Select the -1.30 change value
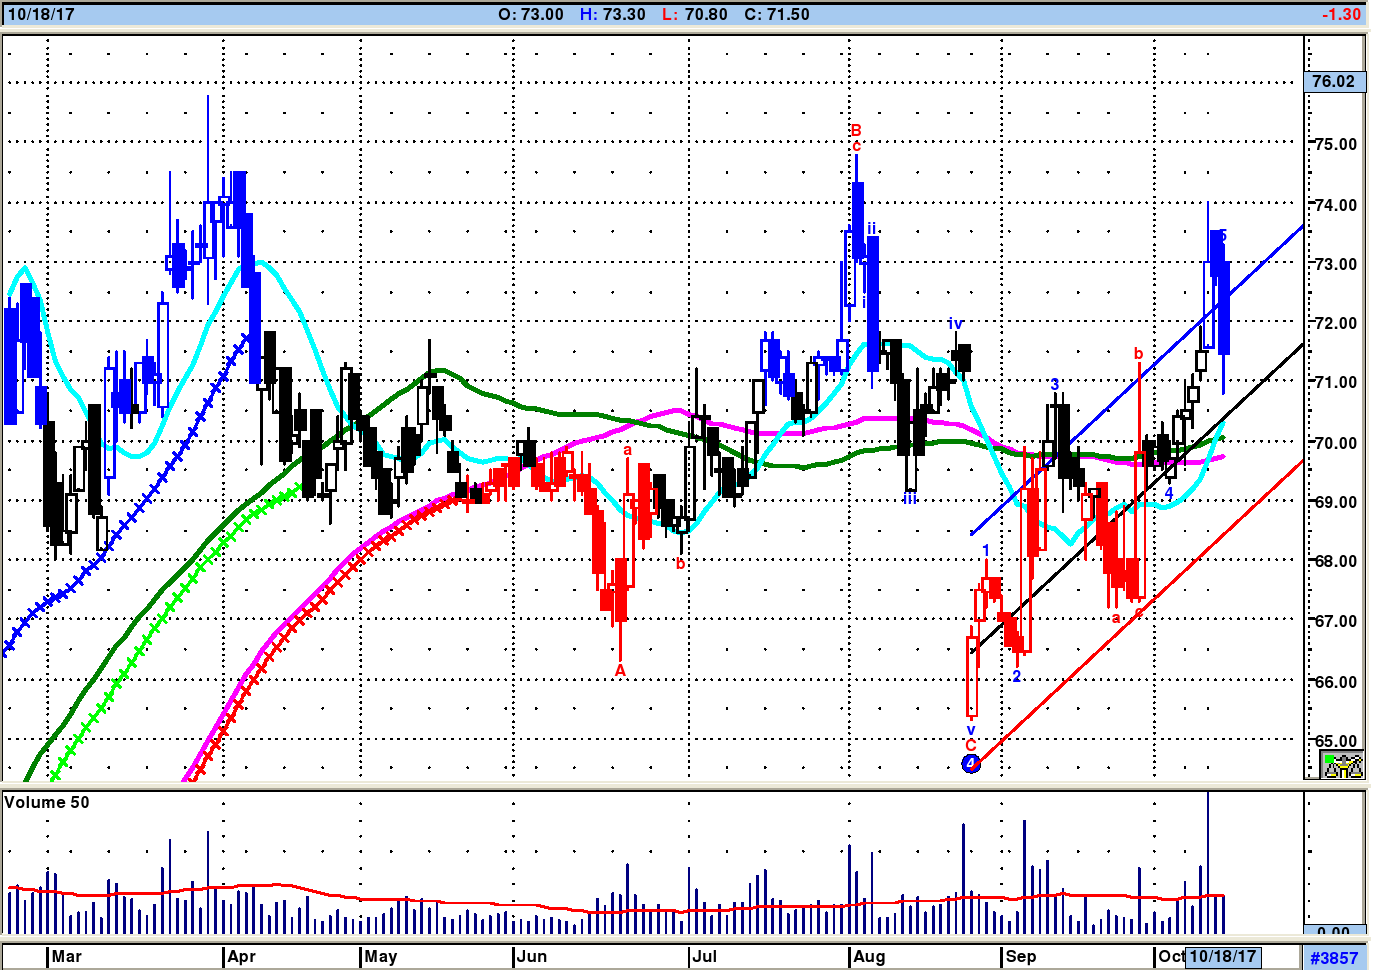 (1340, 14)
